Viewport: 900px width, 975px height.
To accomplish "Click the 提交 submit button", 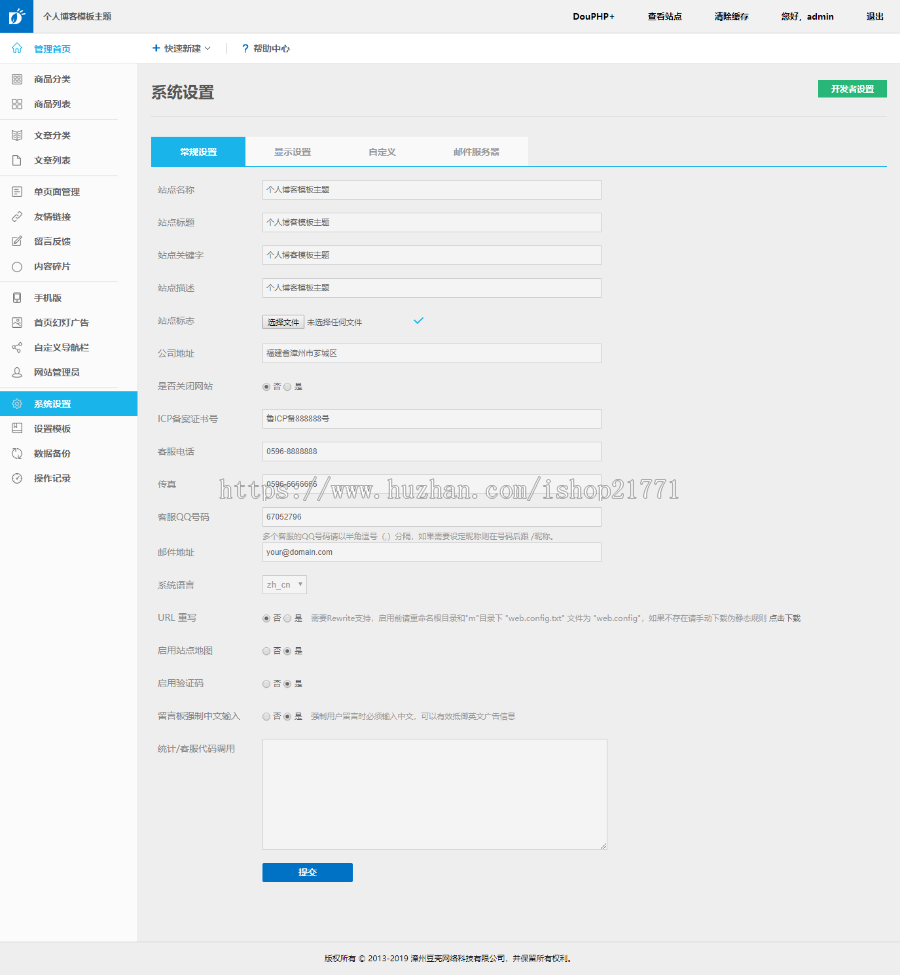I will coord(307,872).
